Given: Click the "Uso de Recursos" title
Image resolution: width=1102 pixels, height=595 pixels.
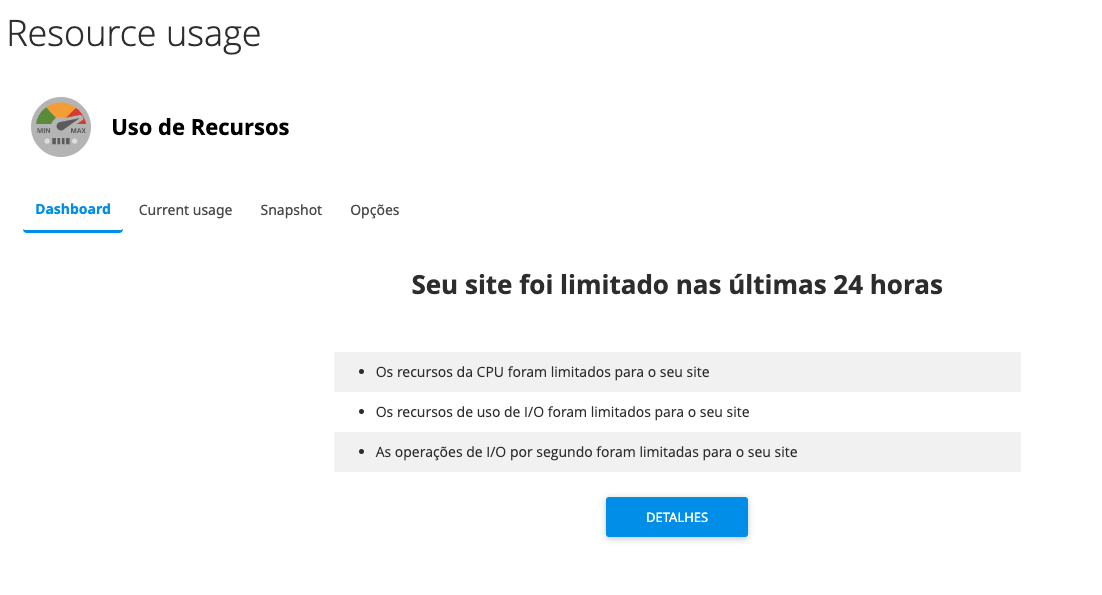Looking at the screenshot, I should point(200,127).
